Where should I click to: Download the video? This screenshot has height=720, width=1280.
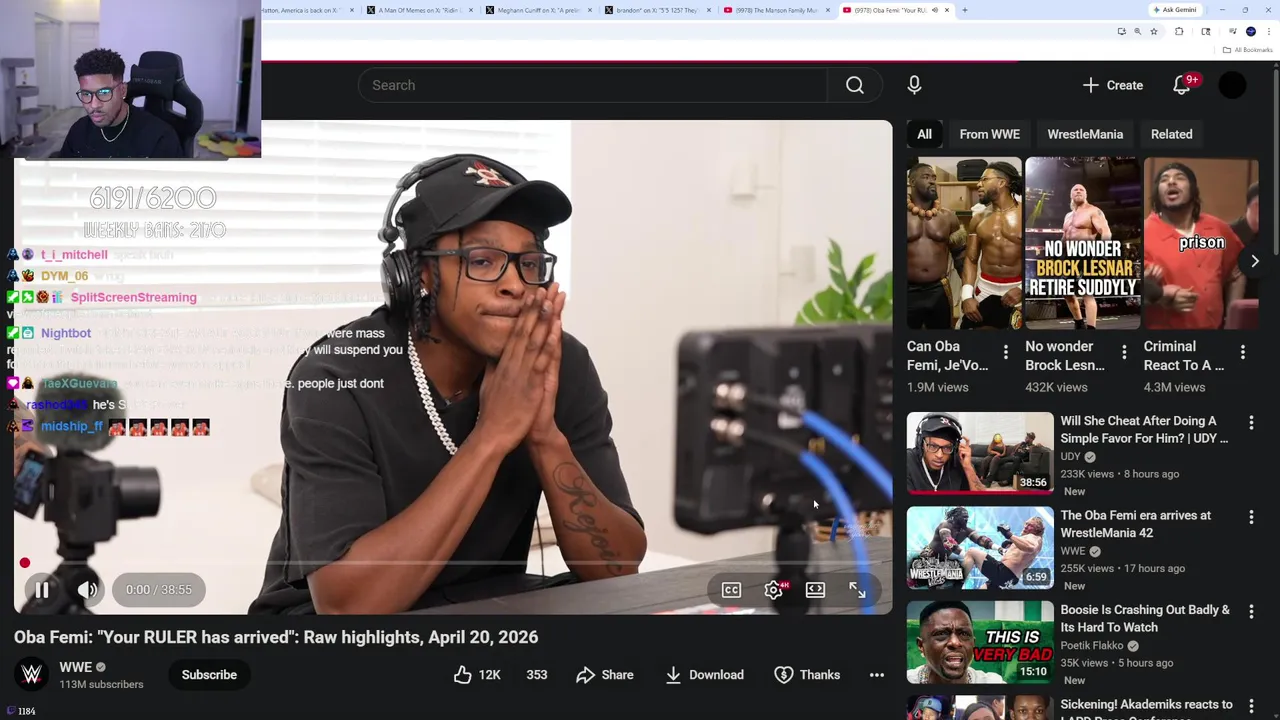tap(704, 675)
